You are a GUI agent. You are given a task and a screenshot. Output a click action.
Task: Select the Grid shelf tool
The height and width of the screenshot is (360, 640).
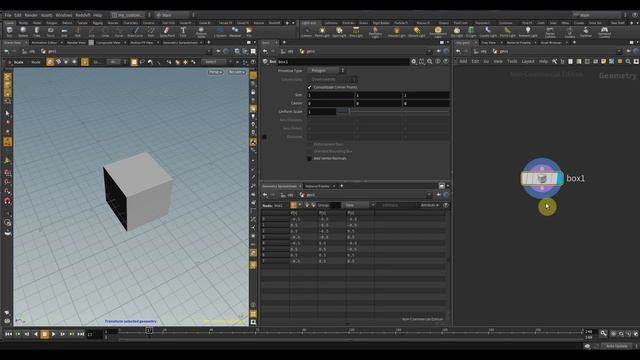[64, 32]
